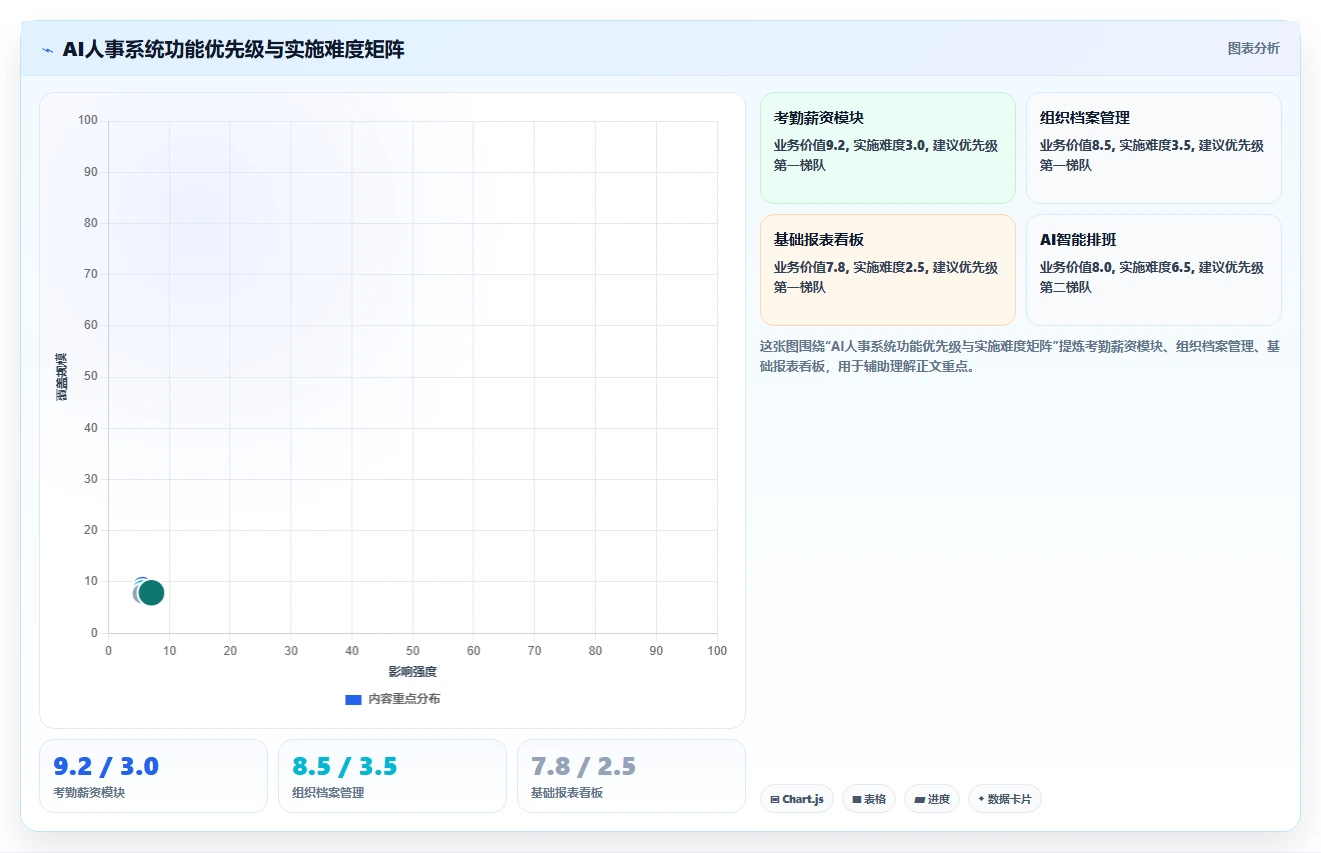Click the summary paragraph starting 这张图围绕

1020,356
